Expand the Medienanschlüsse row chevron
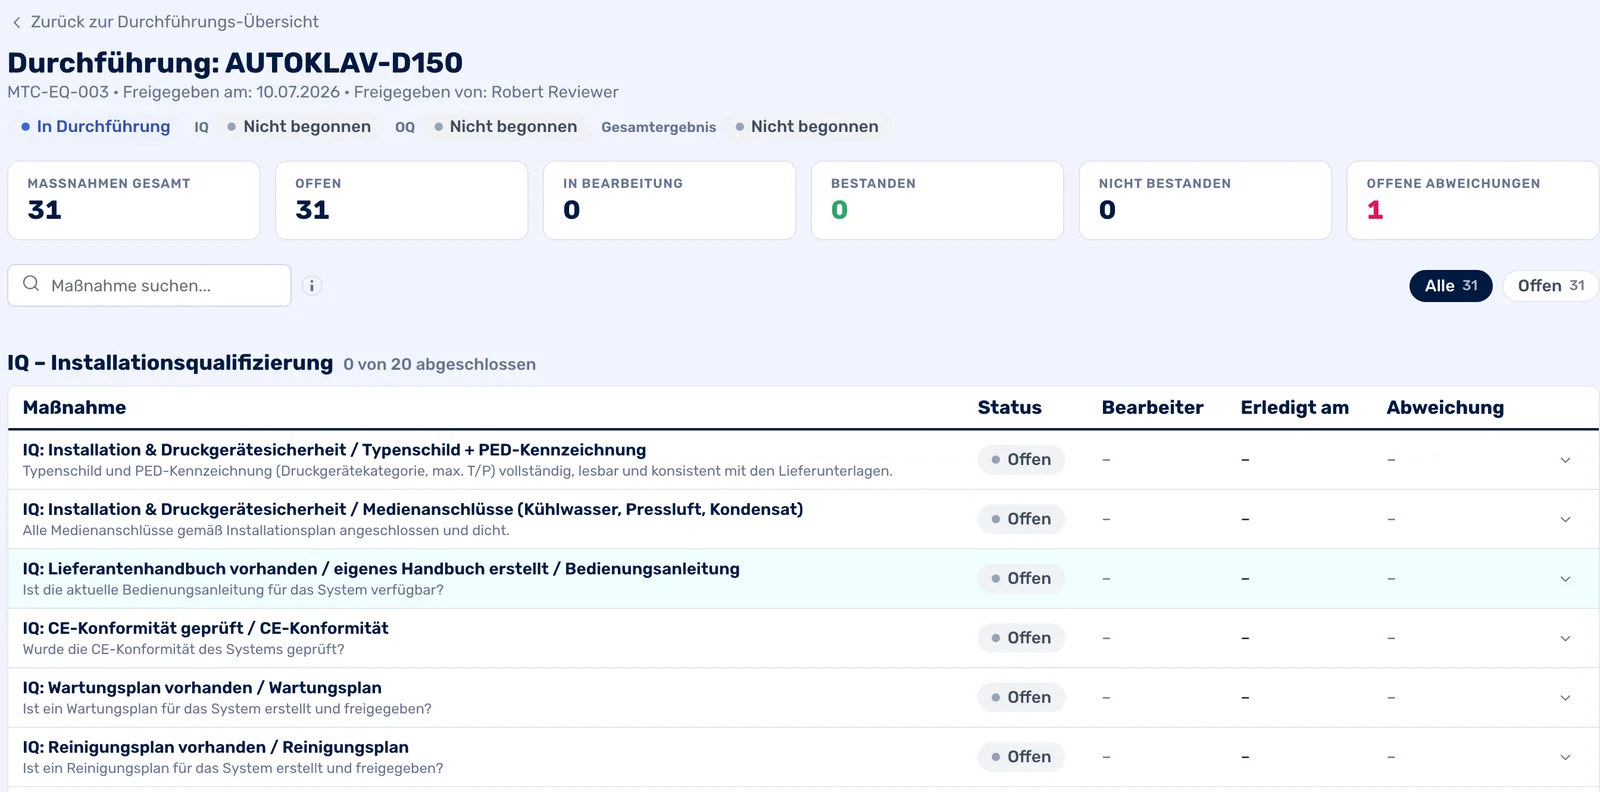The image size is (1600, 792). pyautogui.click(x=1565, y=519)
